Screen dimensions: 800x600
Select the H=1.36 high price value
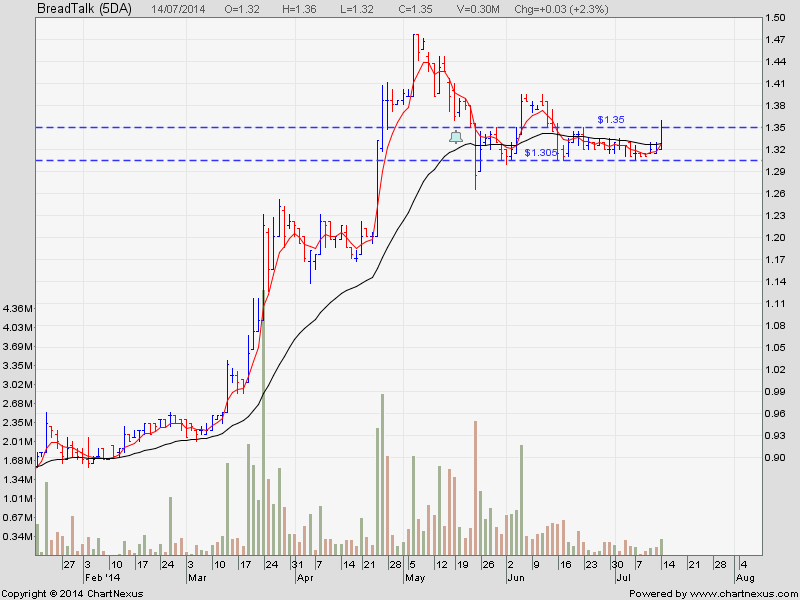point(299,9)
